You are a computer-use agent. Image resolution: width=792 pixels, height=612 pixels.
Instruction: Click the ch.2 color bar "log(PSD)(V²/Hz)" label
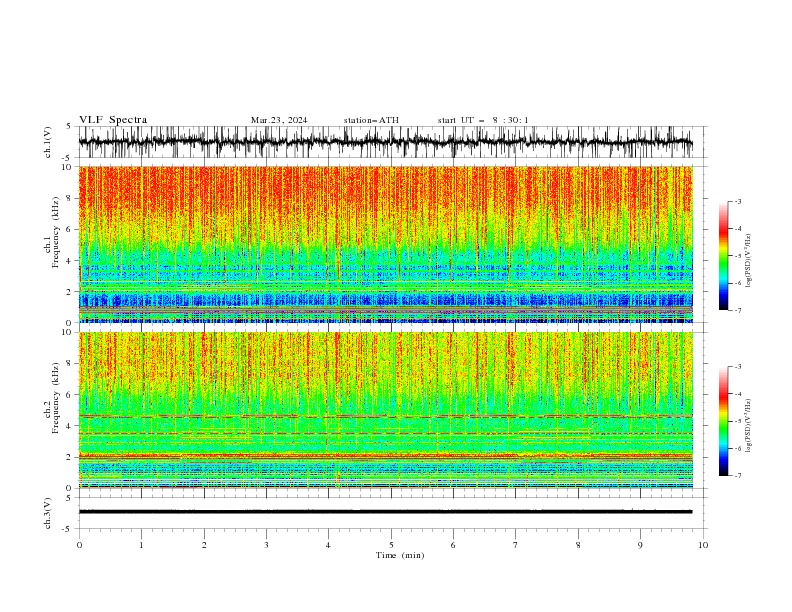point(748,425)
